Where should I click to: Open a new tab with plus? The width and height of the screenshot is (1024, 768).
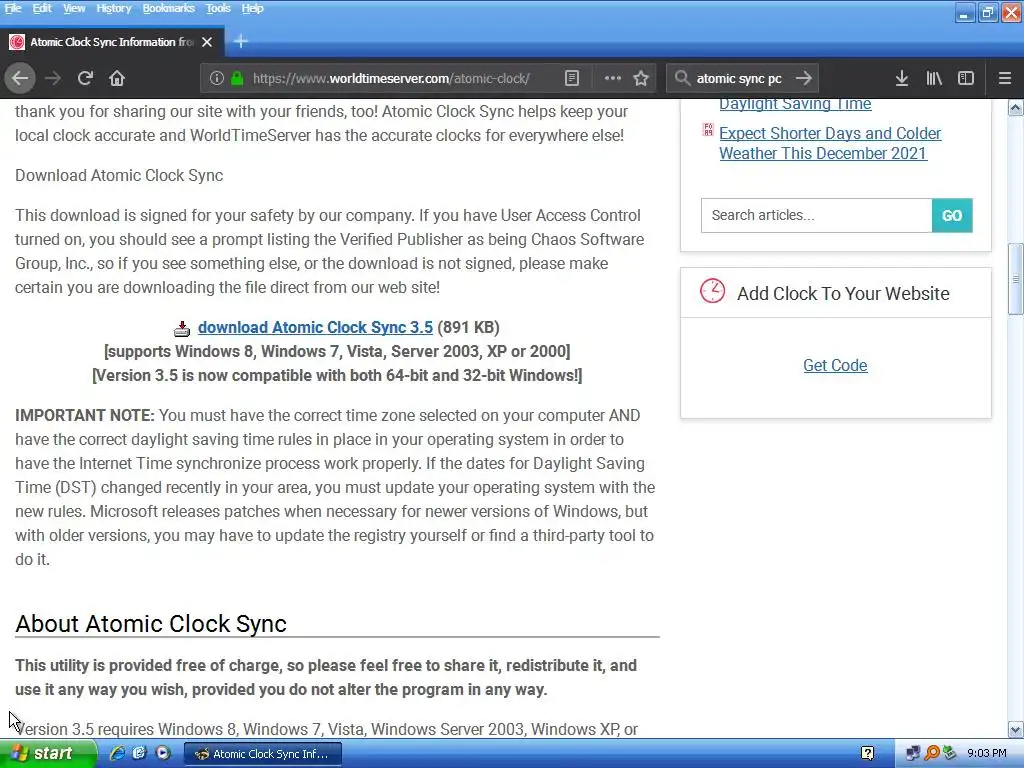[x=241, y=42]
